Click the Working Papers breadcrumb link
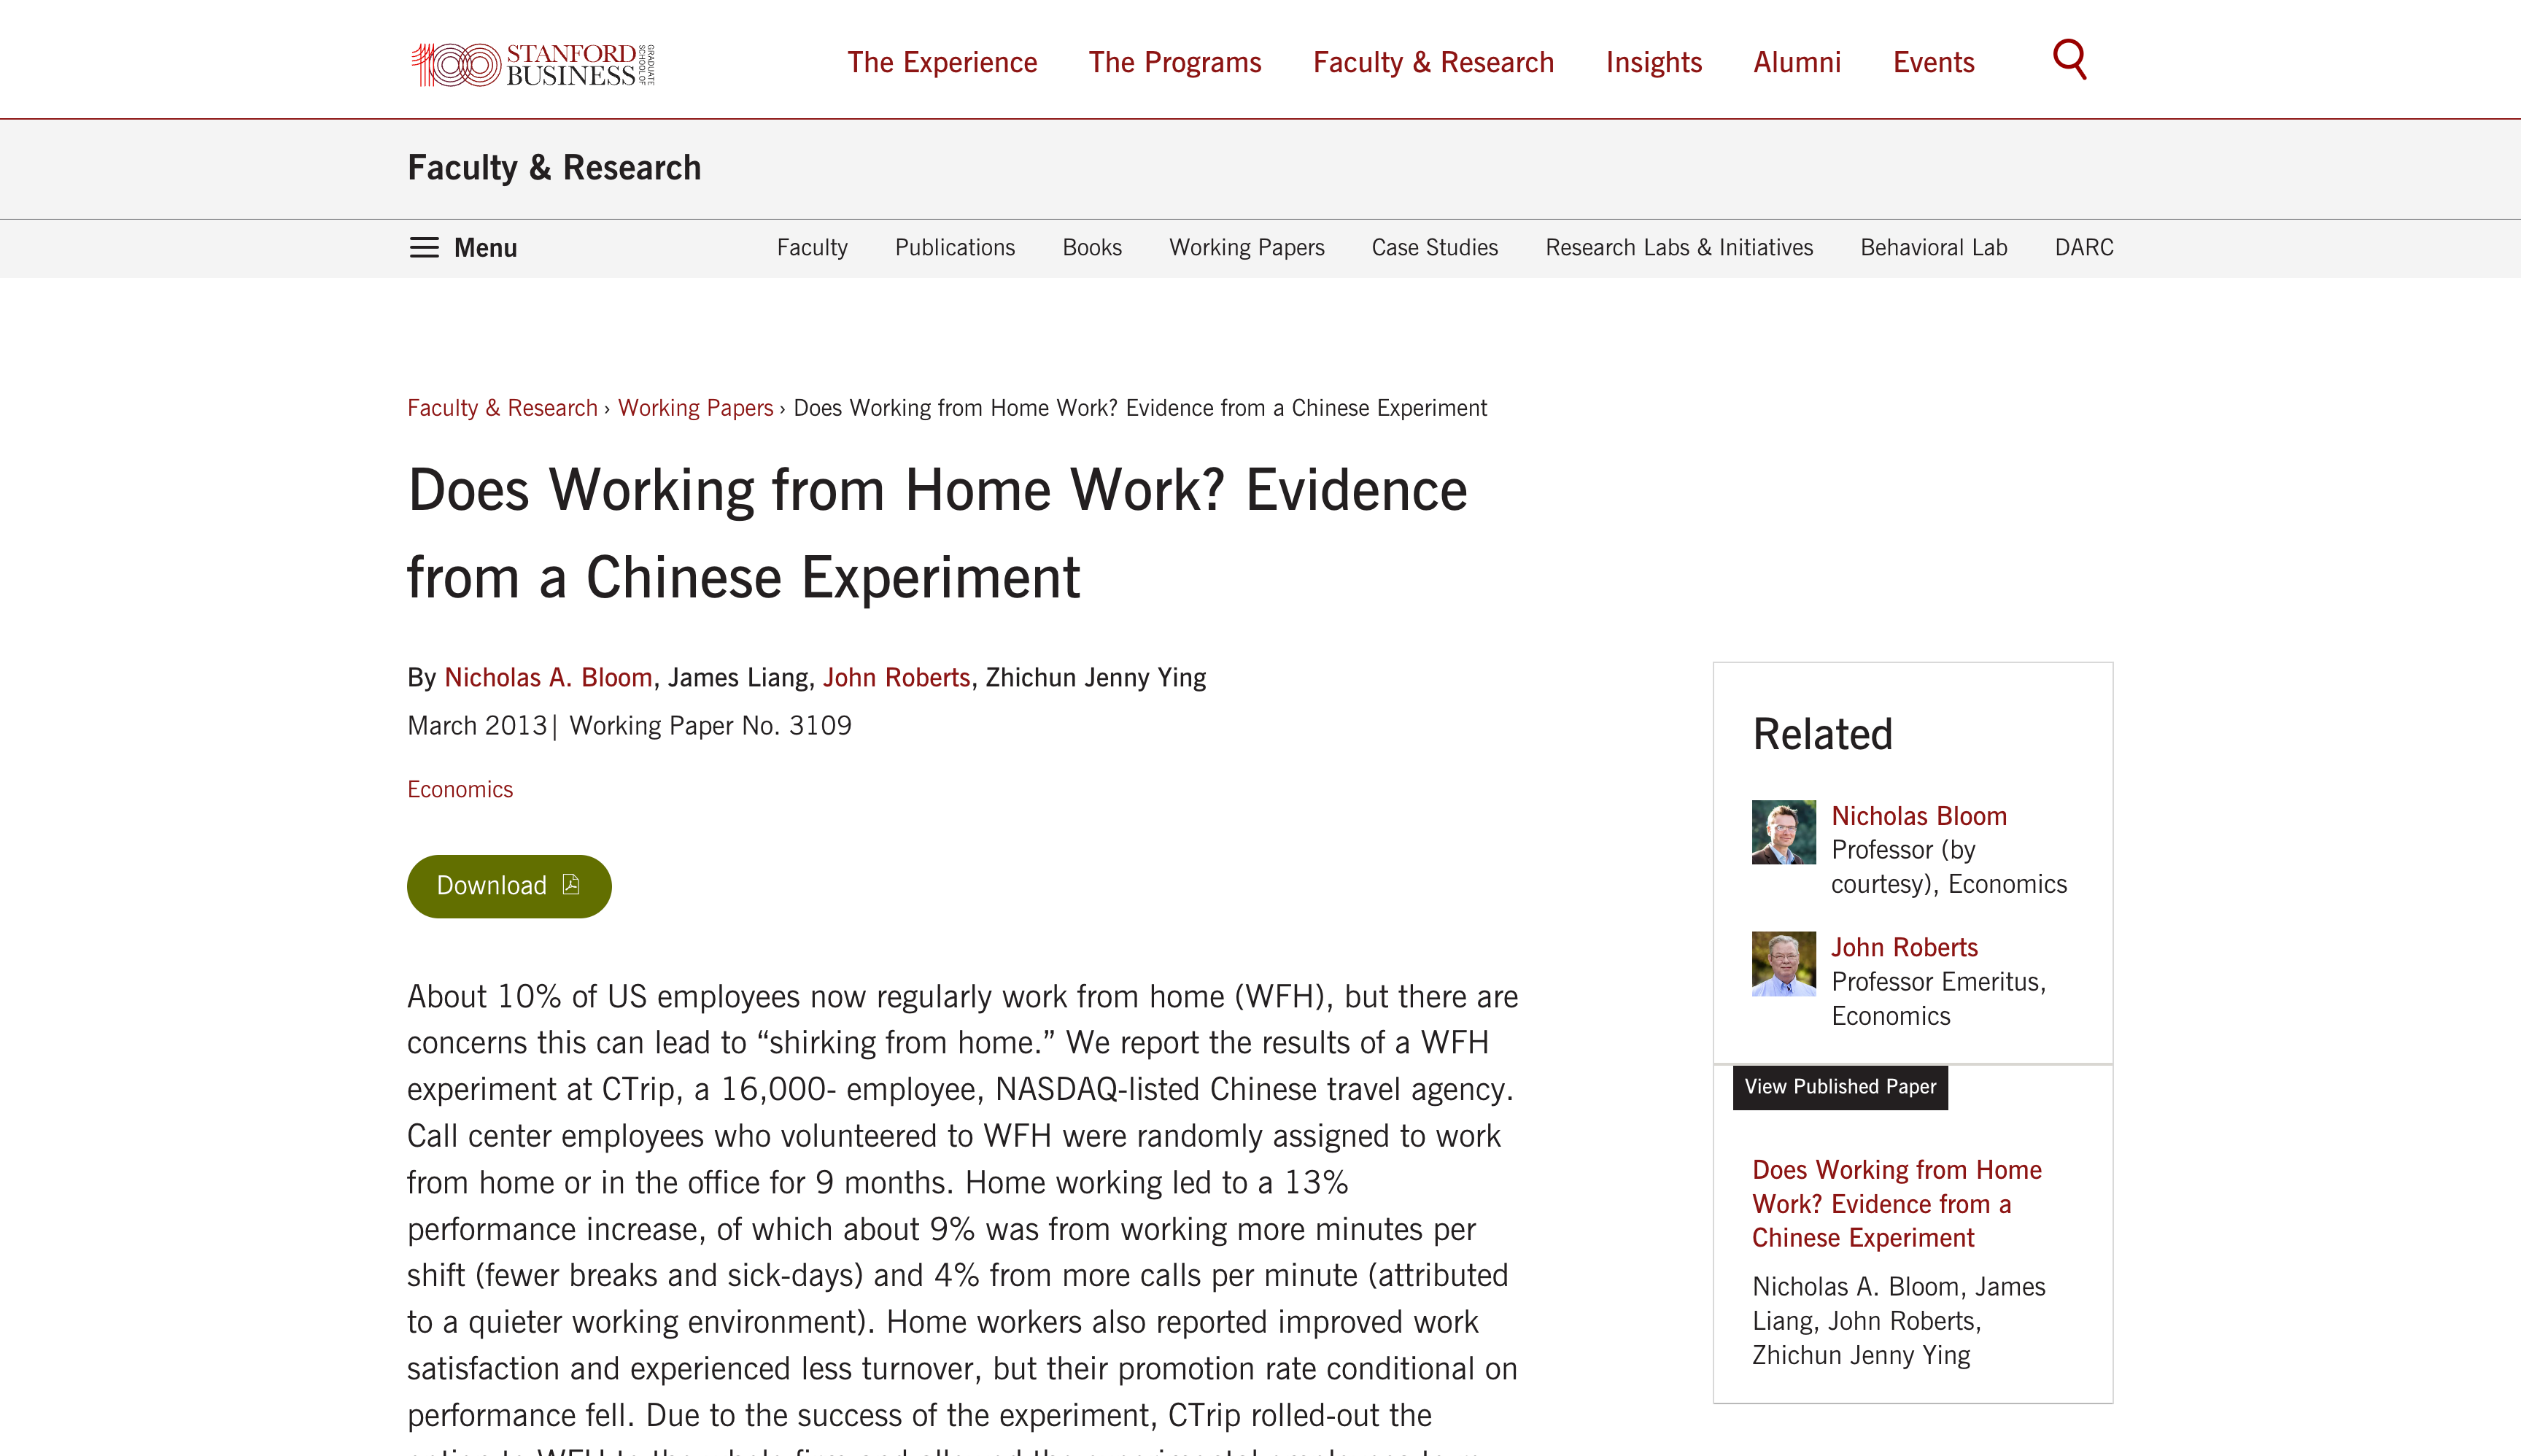The height and width of the screenshot is (1456, 2521). [x=695, y=408]
